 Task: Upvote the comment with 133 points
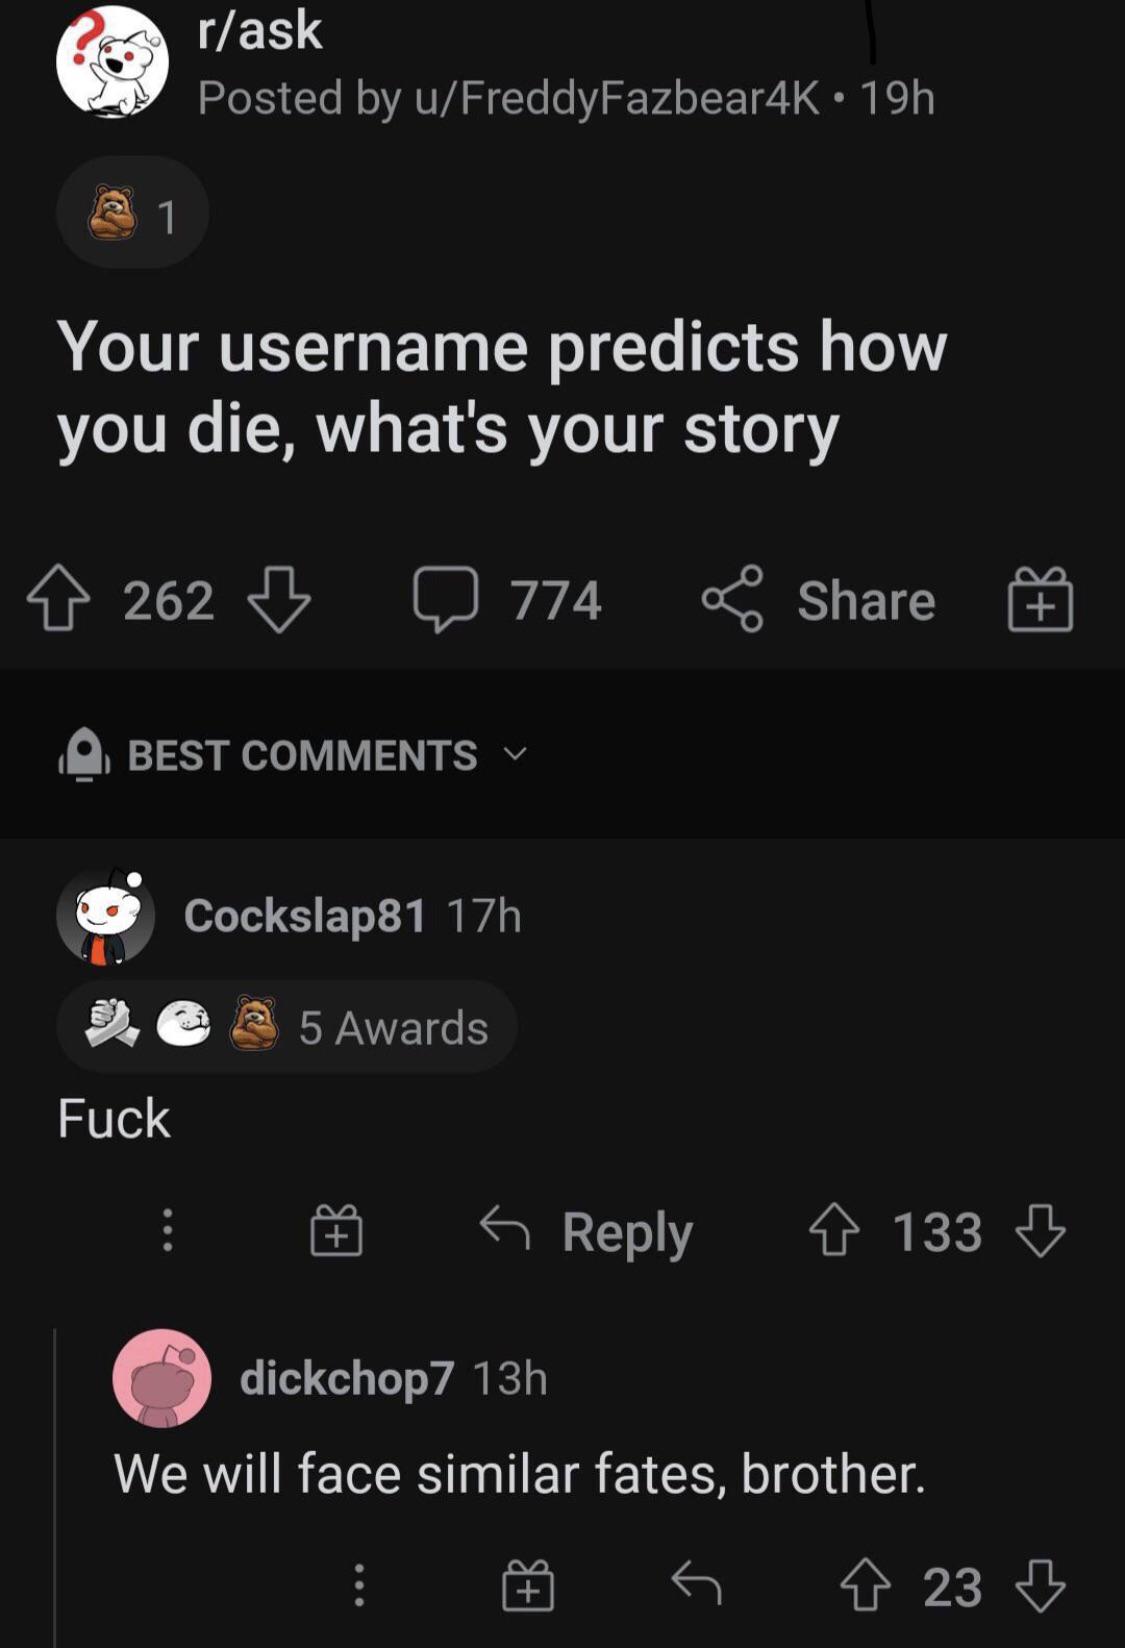pyautogui.click(x=833, y=1230)
